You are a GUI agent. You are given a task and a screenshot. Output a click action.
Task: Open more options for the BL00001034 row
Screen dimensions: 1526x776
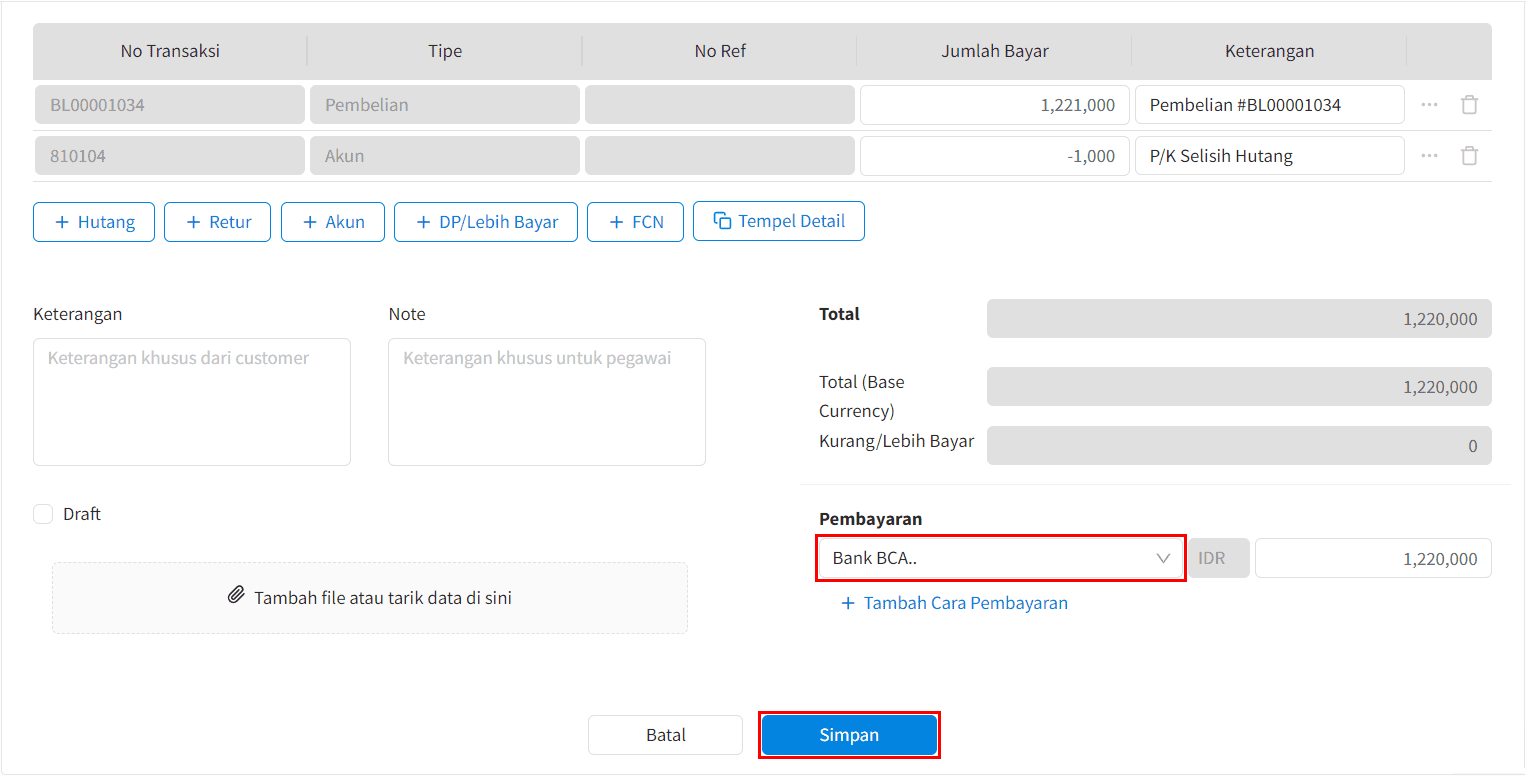1430,105
